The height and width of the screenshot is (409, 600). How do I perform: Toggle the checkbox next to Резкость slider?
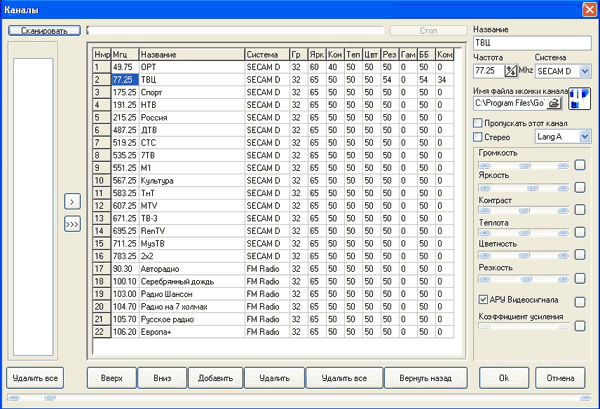tap(580, 279)
